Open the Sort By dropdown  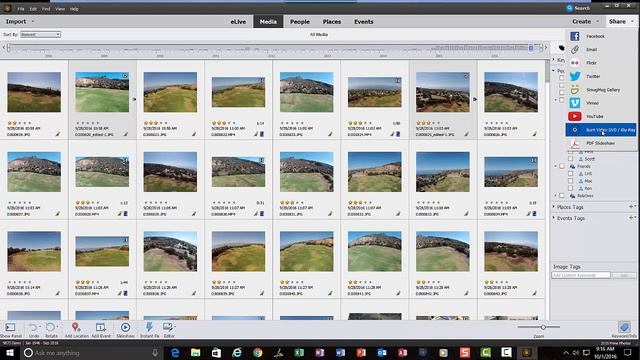tap(40, 34)
